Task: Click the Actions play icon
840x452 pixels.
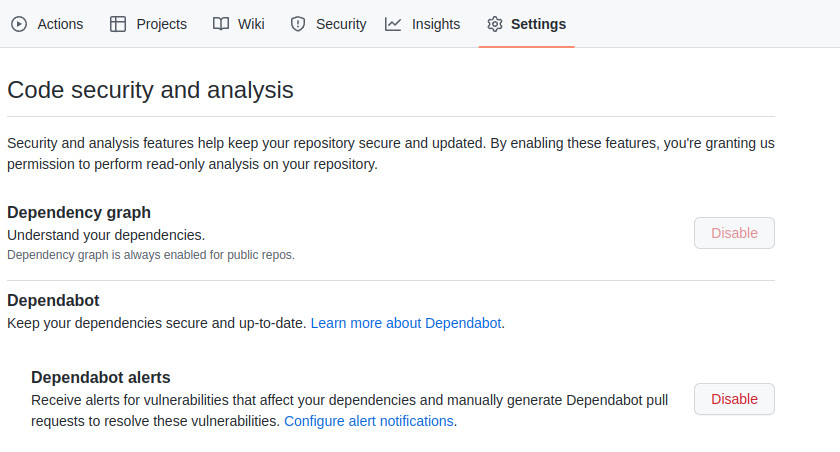Action: (x=19, y=24)
